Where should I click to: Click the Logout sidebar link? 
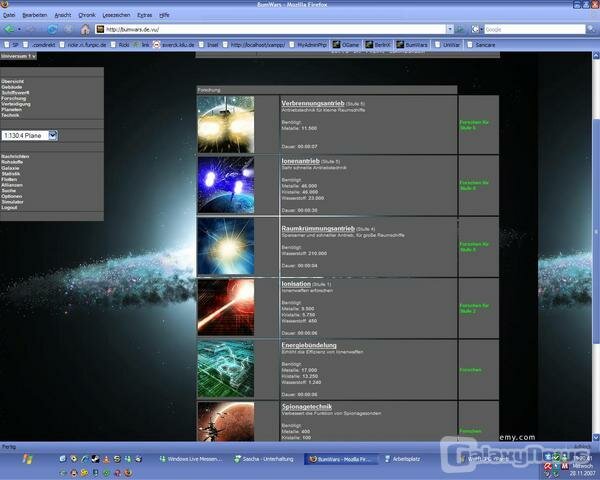click(9, 207)
